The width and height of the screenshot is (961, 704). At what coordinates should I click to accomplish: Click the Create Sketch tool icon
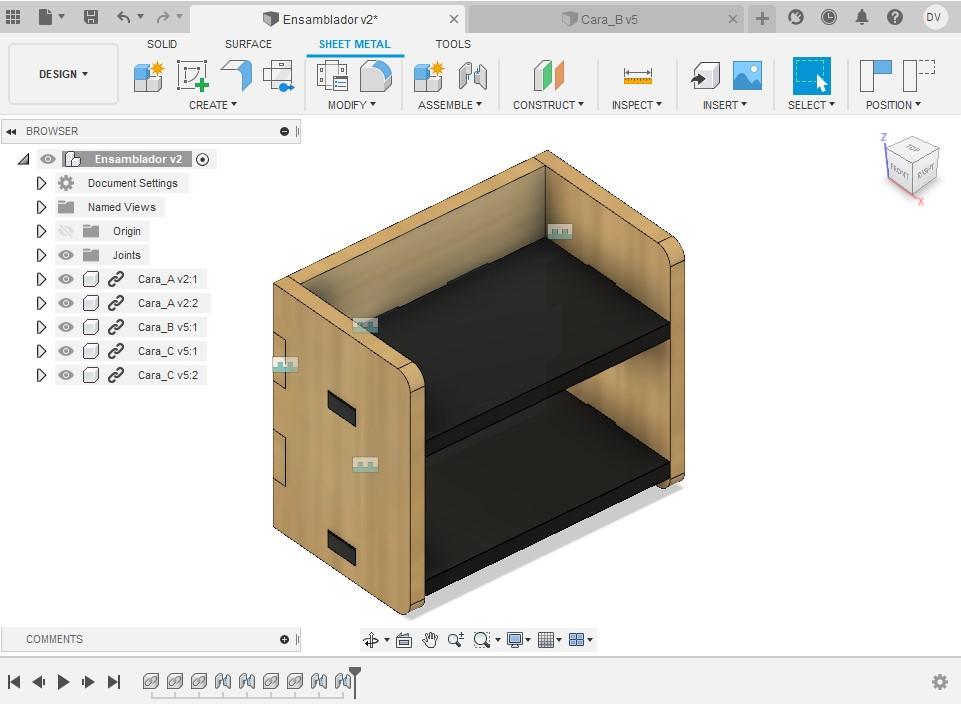192,76
